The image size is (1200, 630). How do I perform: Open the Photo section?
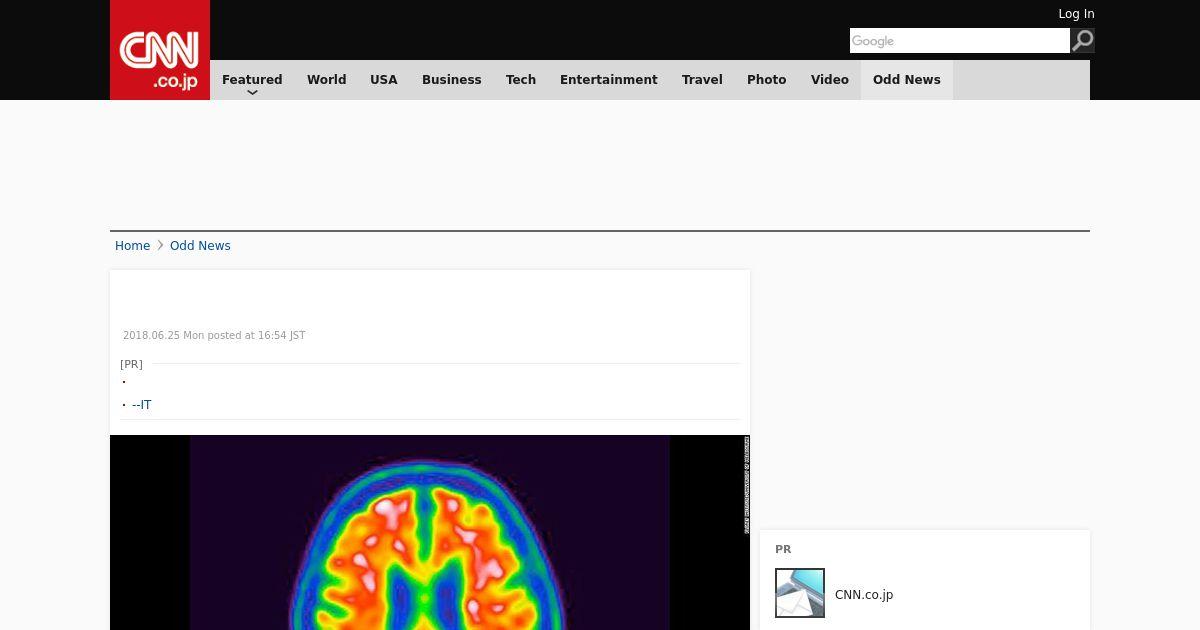[x=767, y=80]
